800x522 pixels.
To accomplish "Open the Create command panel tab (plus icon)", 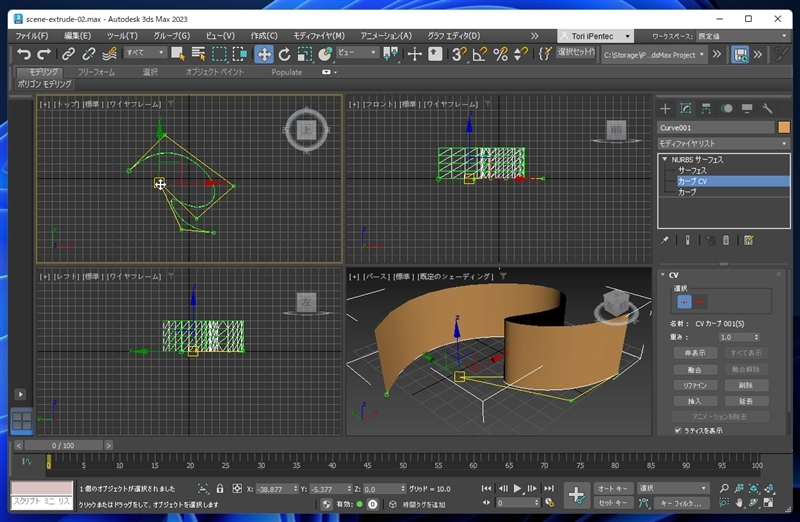I will pos(665,108).
